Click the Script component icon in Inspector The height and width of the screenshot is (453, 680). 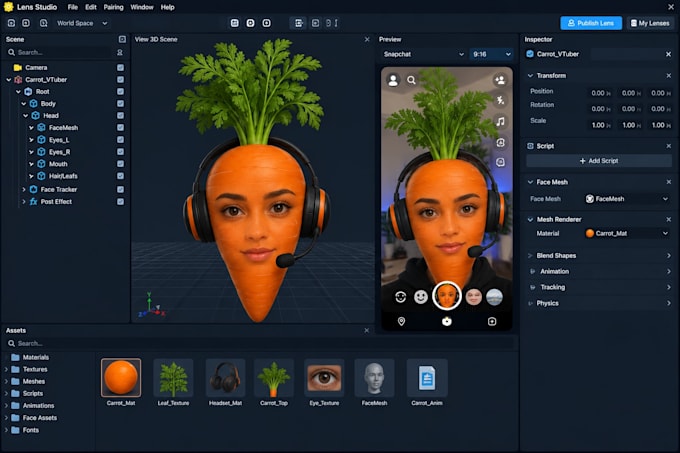coord(530,146)
